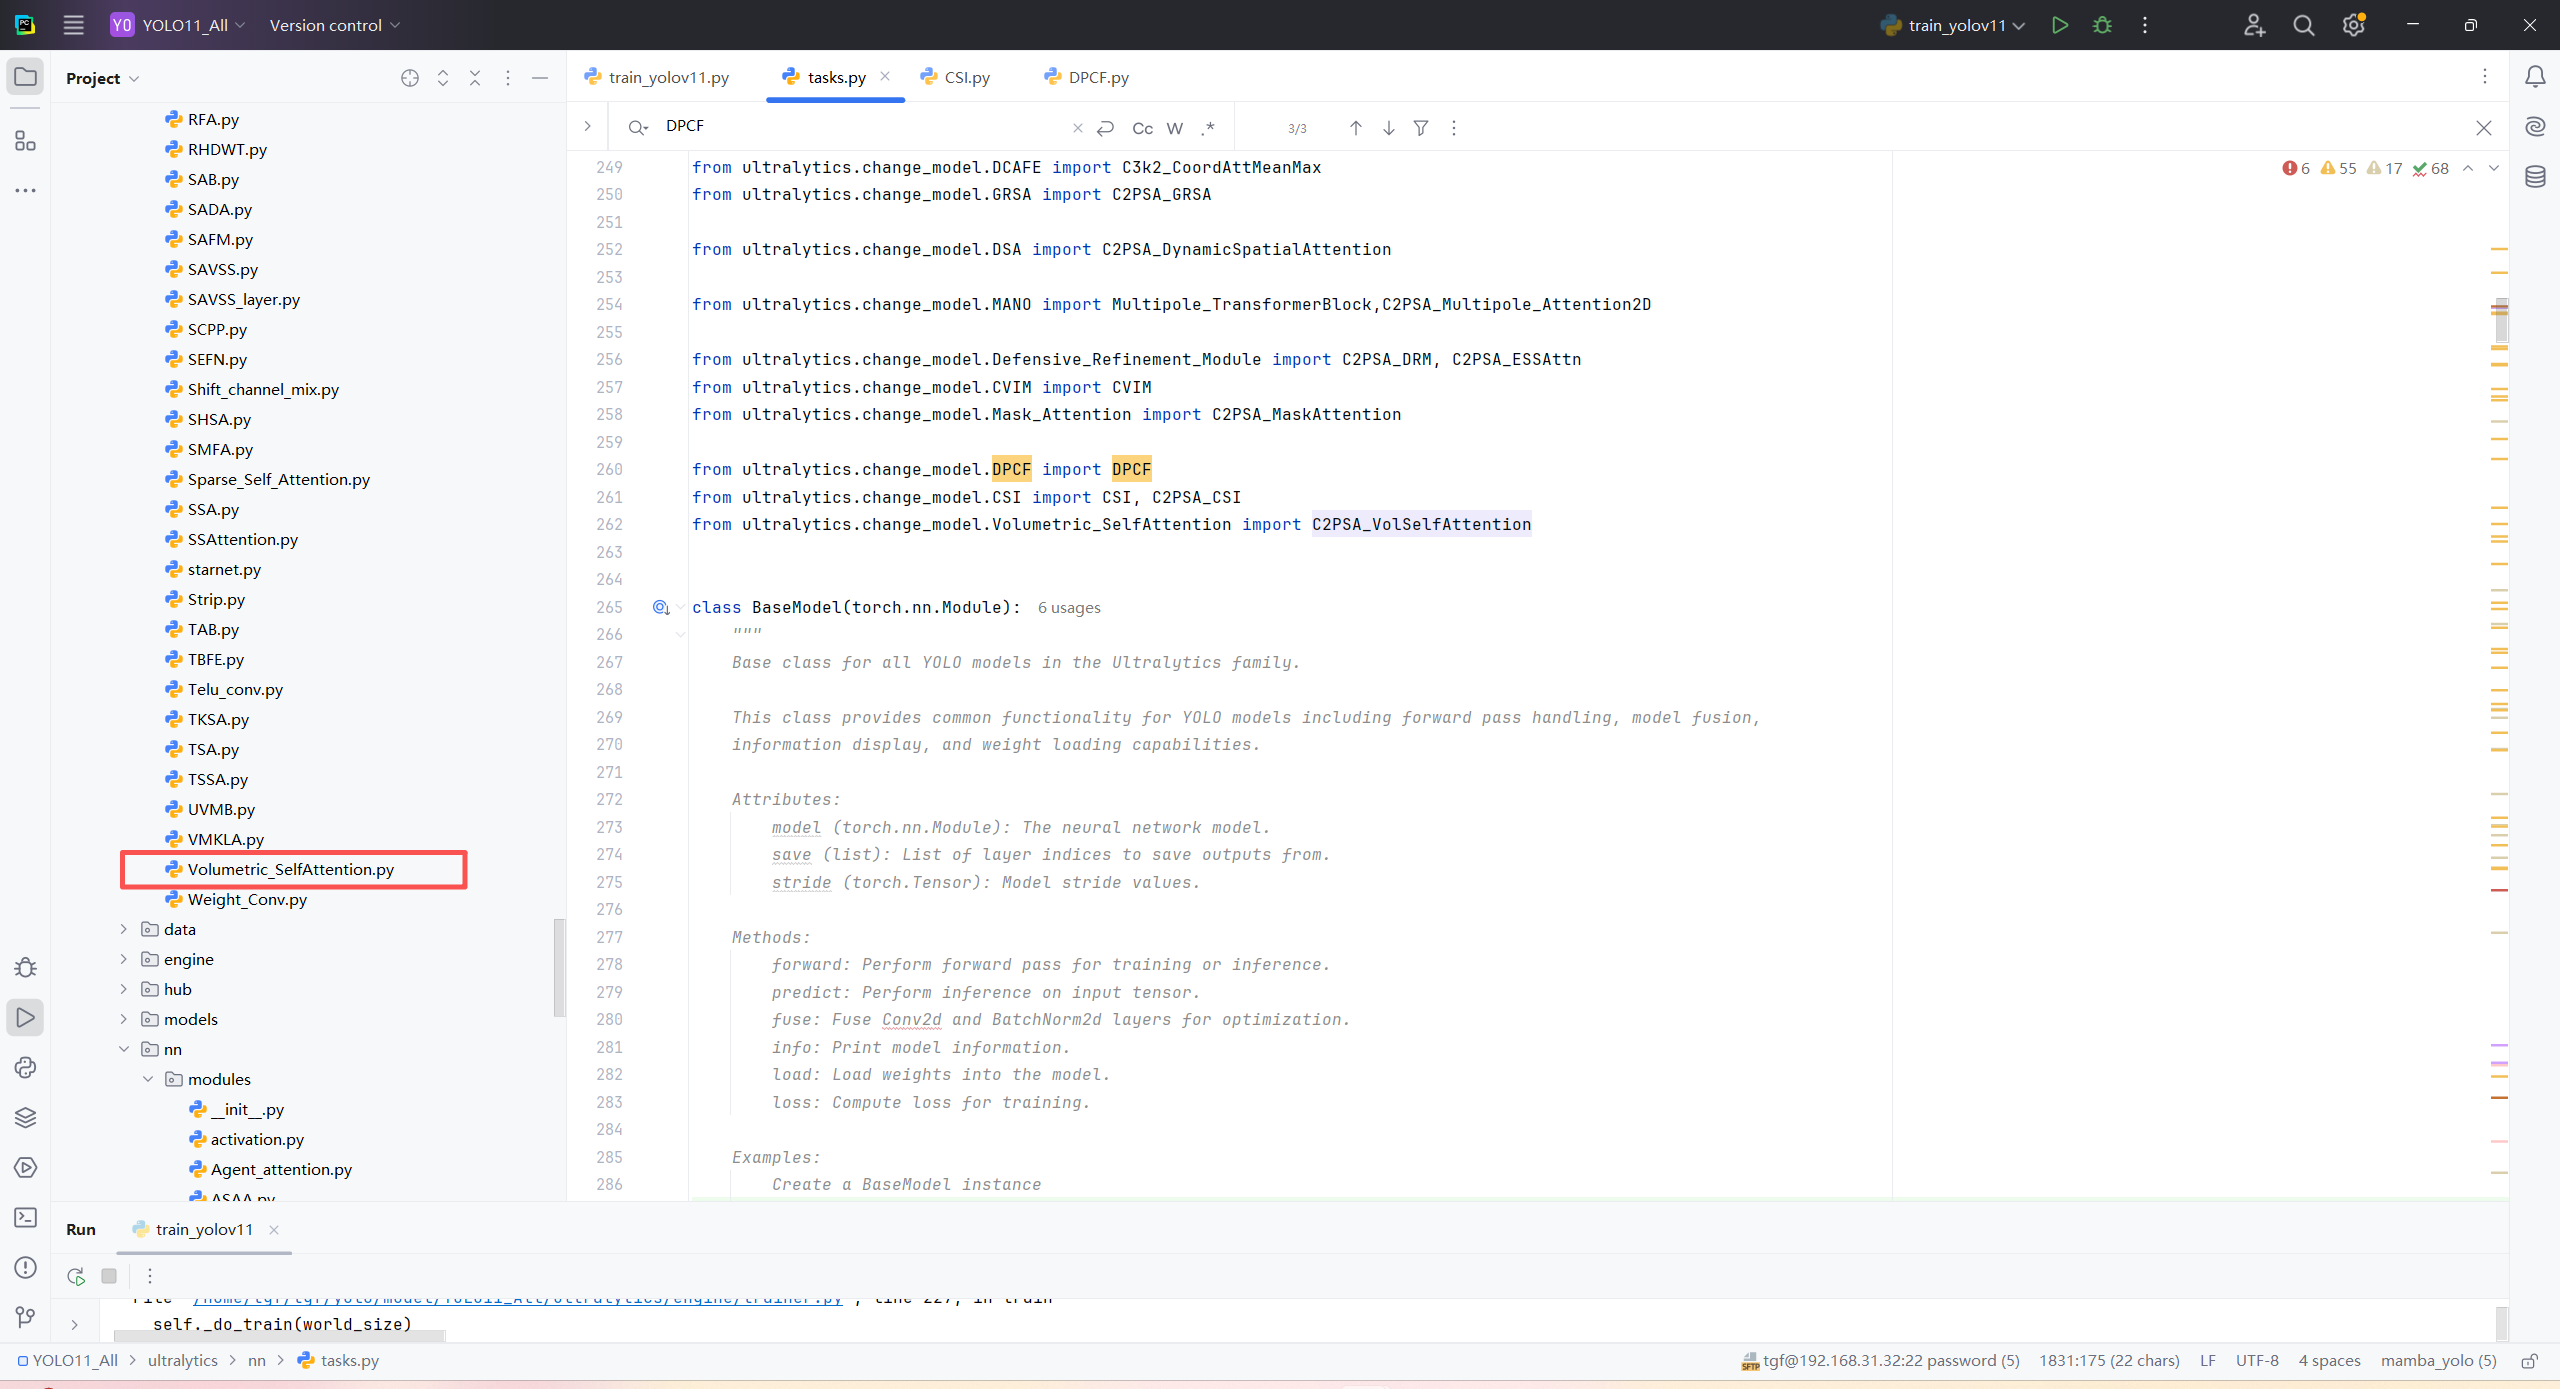Collapse the nn folder

coord(124,1049)
